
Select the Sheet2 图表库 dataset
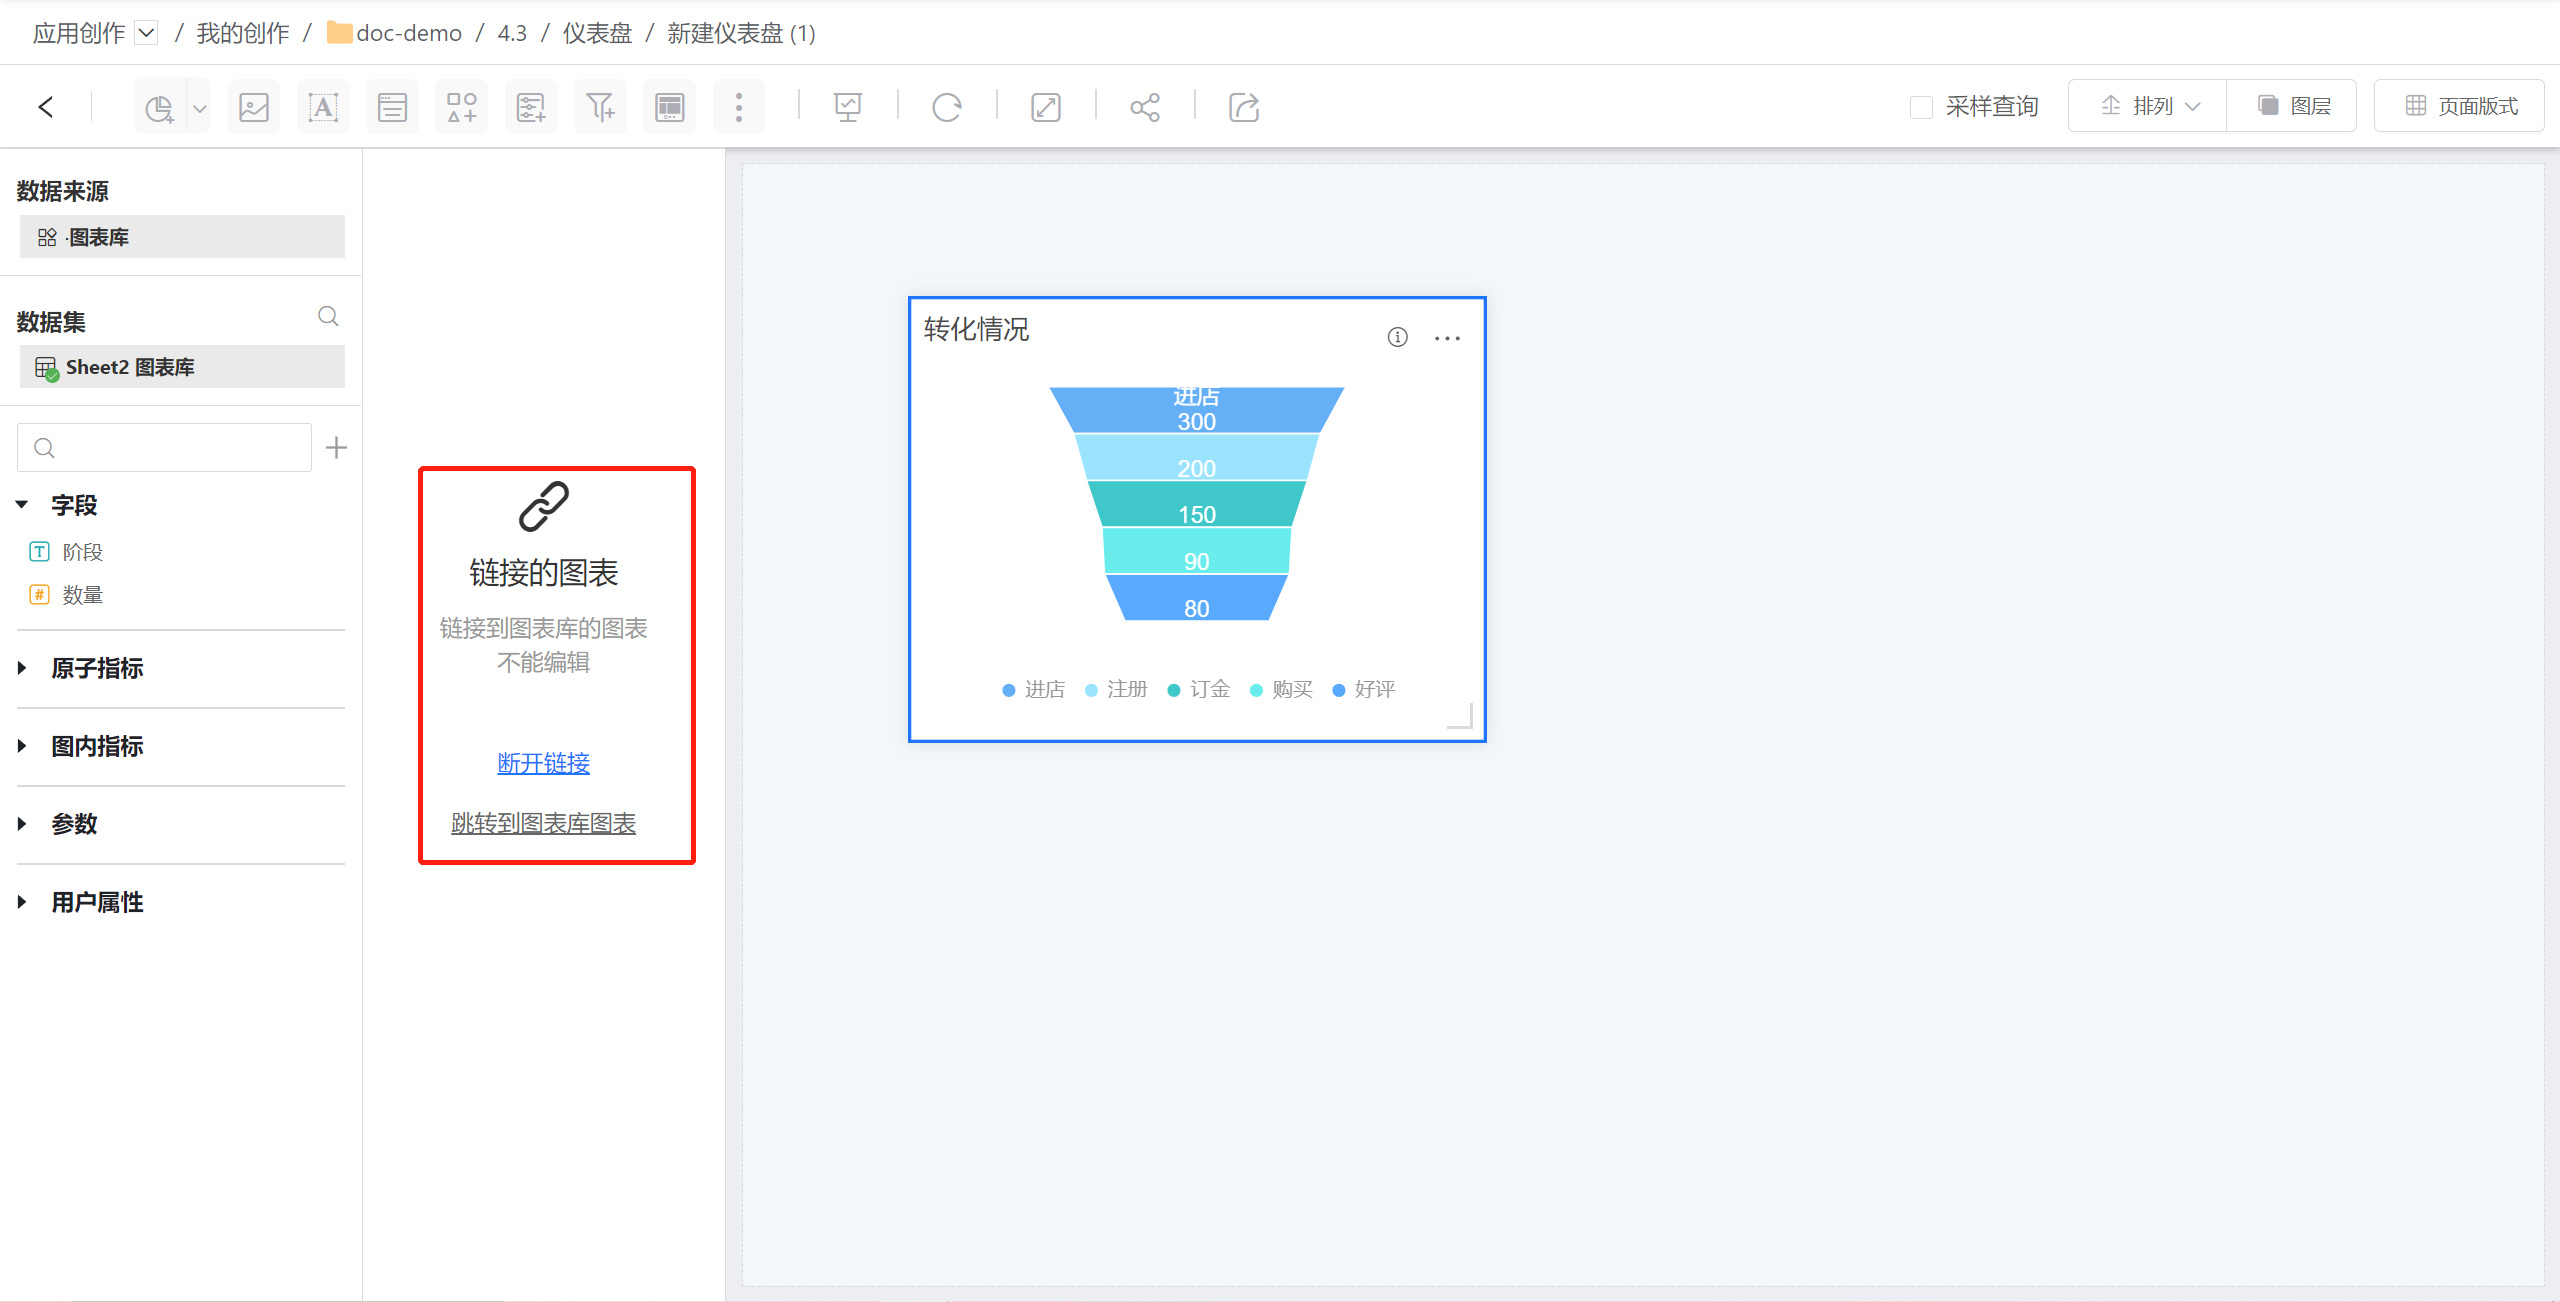[x=182, y=367]
